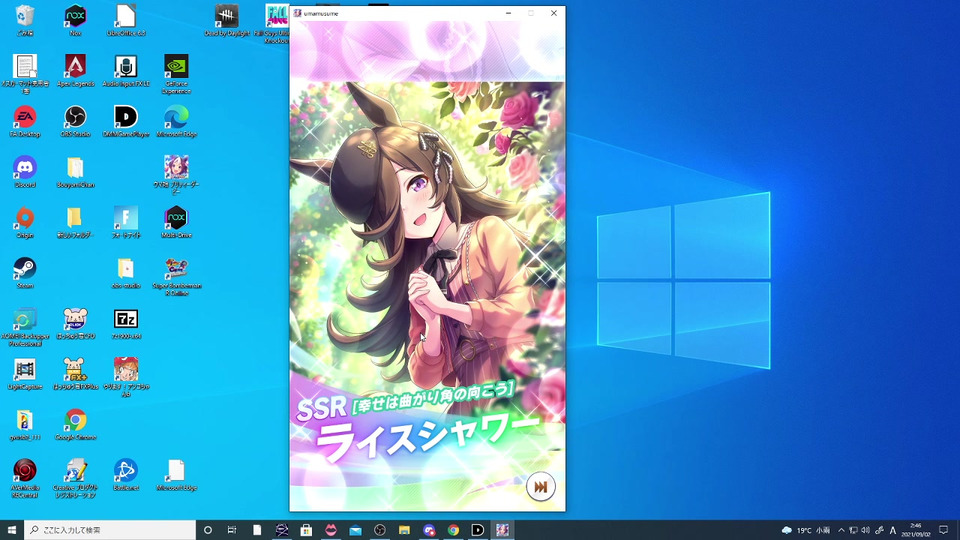Open the obs-studio folder on desktop
Viewport: 960px width, 540px height.
(x=126, y=272)
